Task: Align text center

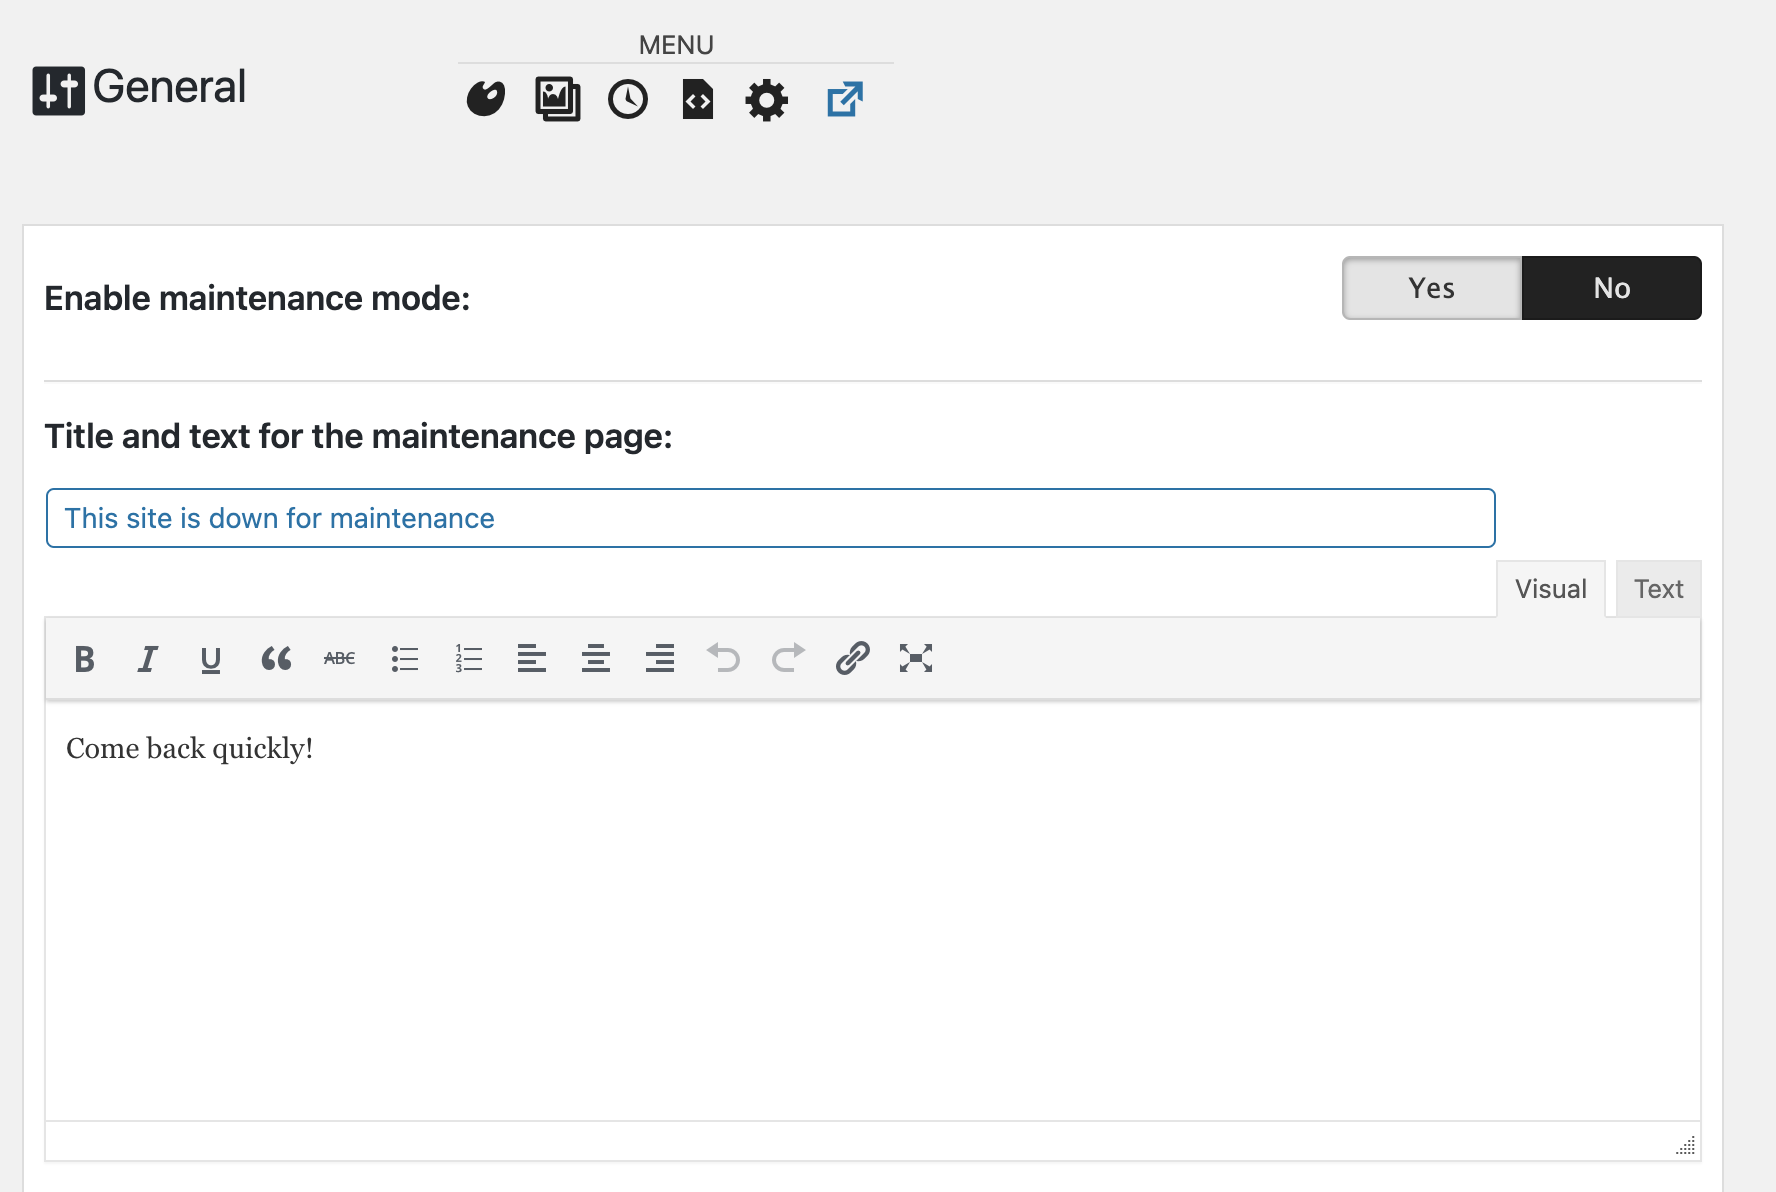Action: (596, 658)
